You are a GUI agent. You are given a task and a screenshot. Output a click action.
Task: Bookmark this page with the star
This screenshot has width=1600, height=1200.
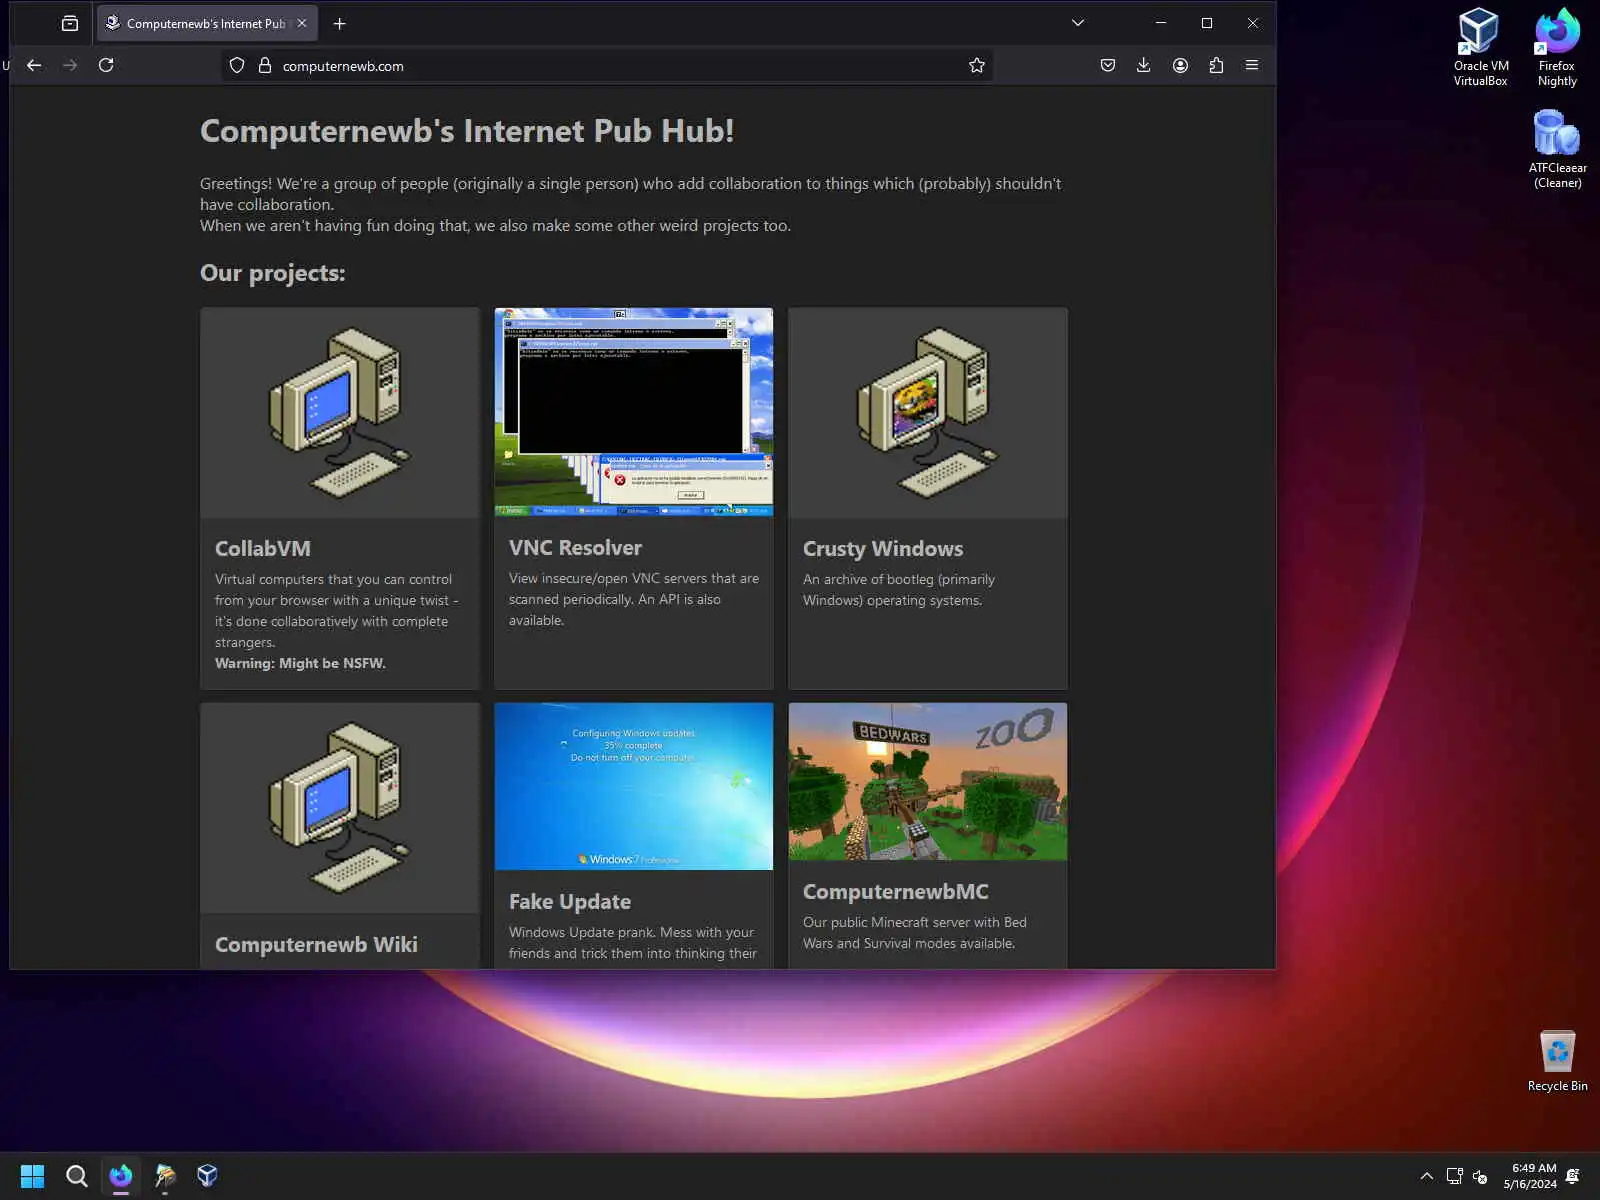(x=977, y=65)
